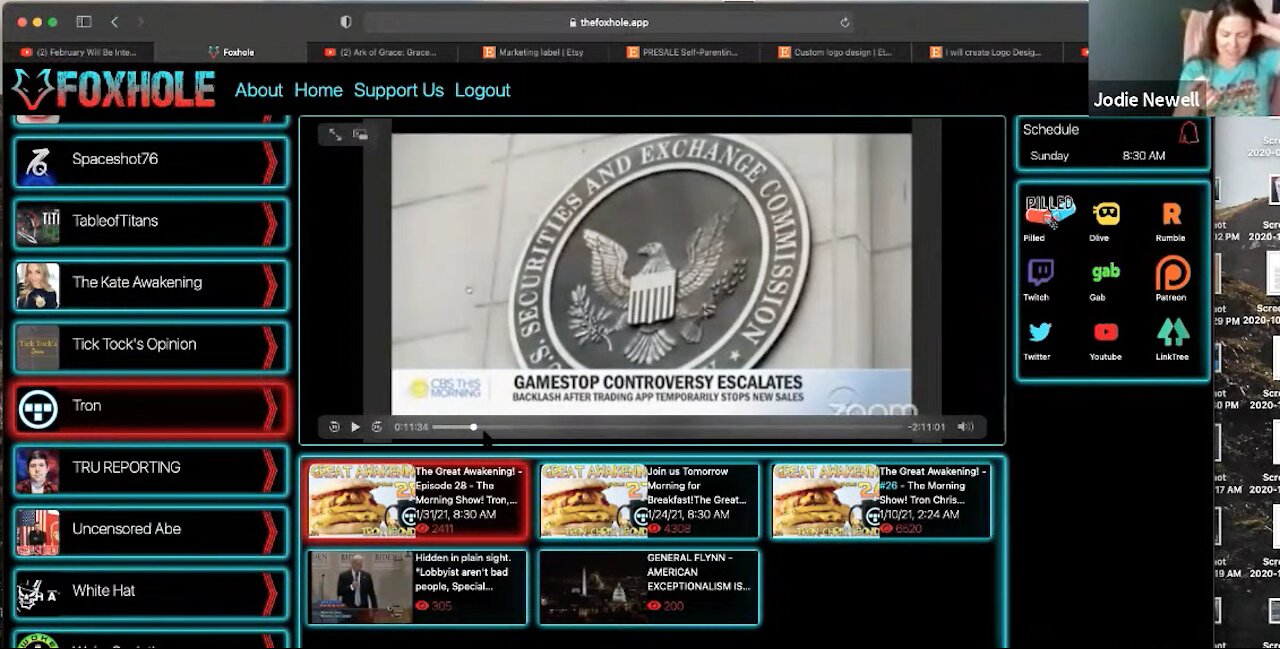Play the paused video
This screenshot has width=1280, height=649.
click(x=355, y=427)
